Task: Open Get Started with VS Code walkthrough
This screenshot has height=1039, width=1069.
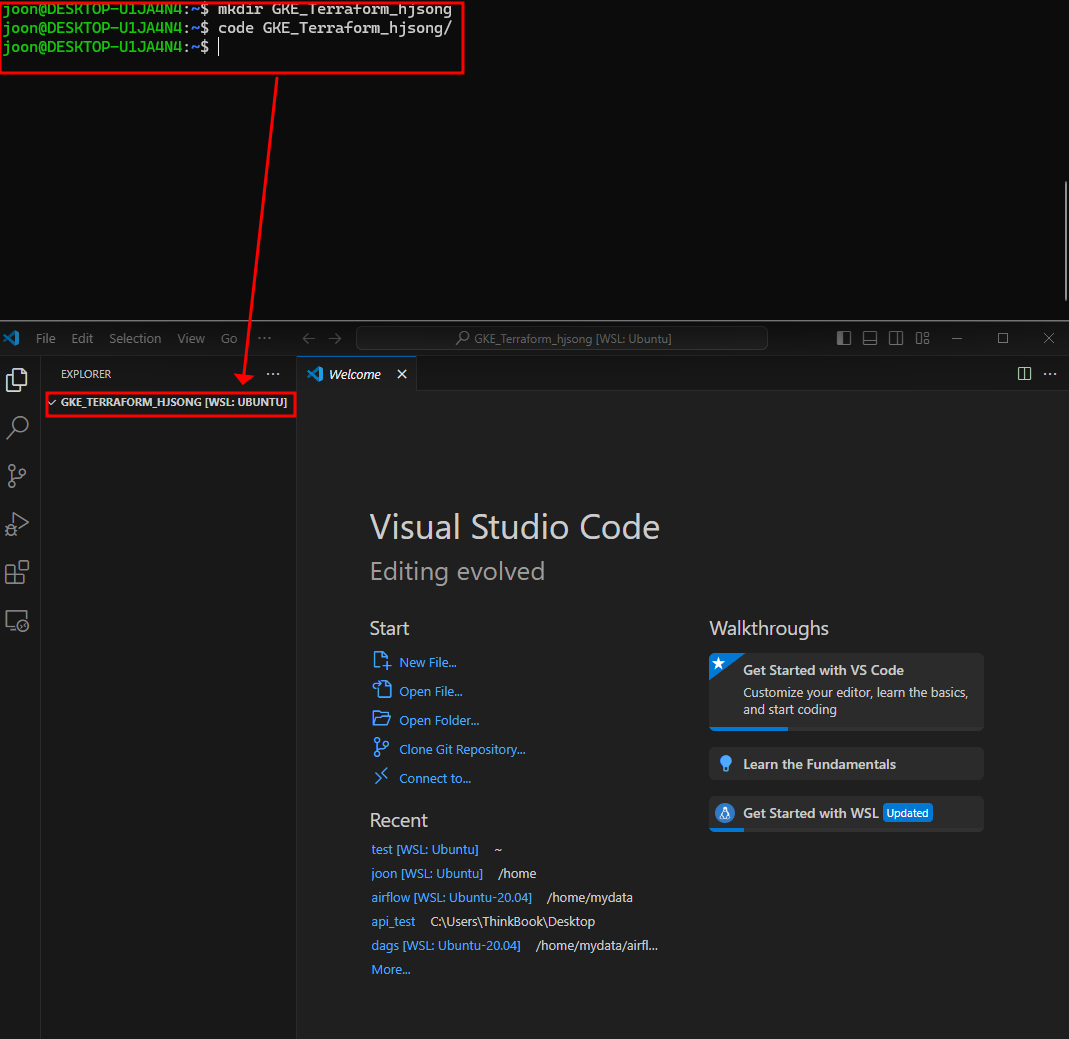Action: pos(846,691)
